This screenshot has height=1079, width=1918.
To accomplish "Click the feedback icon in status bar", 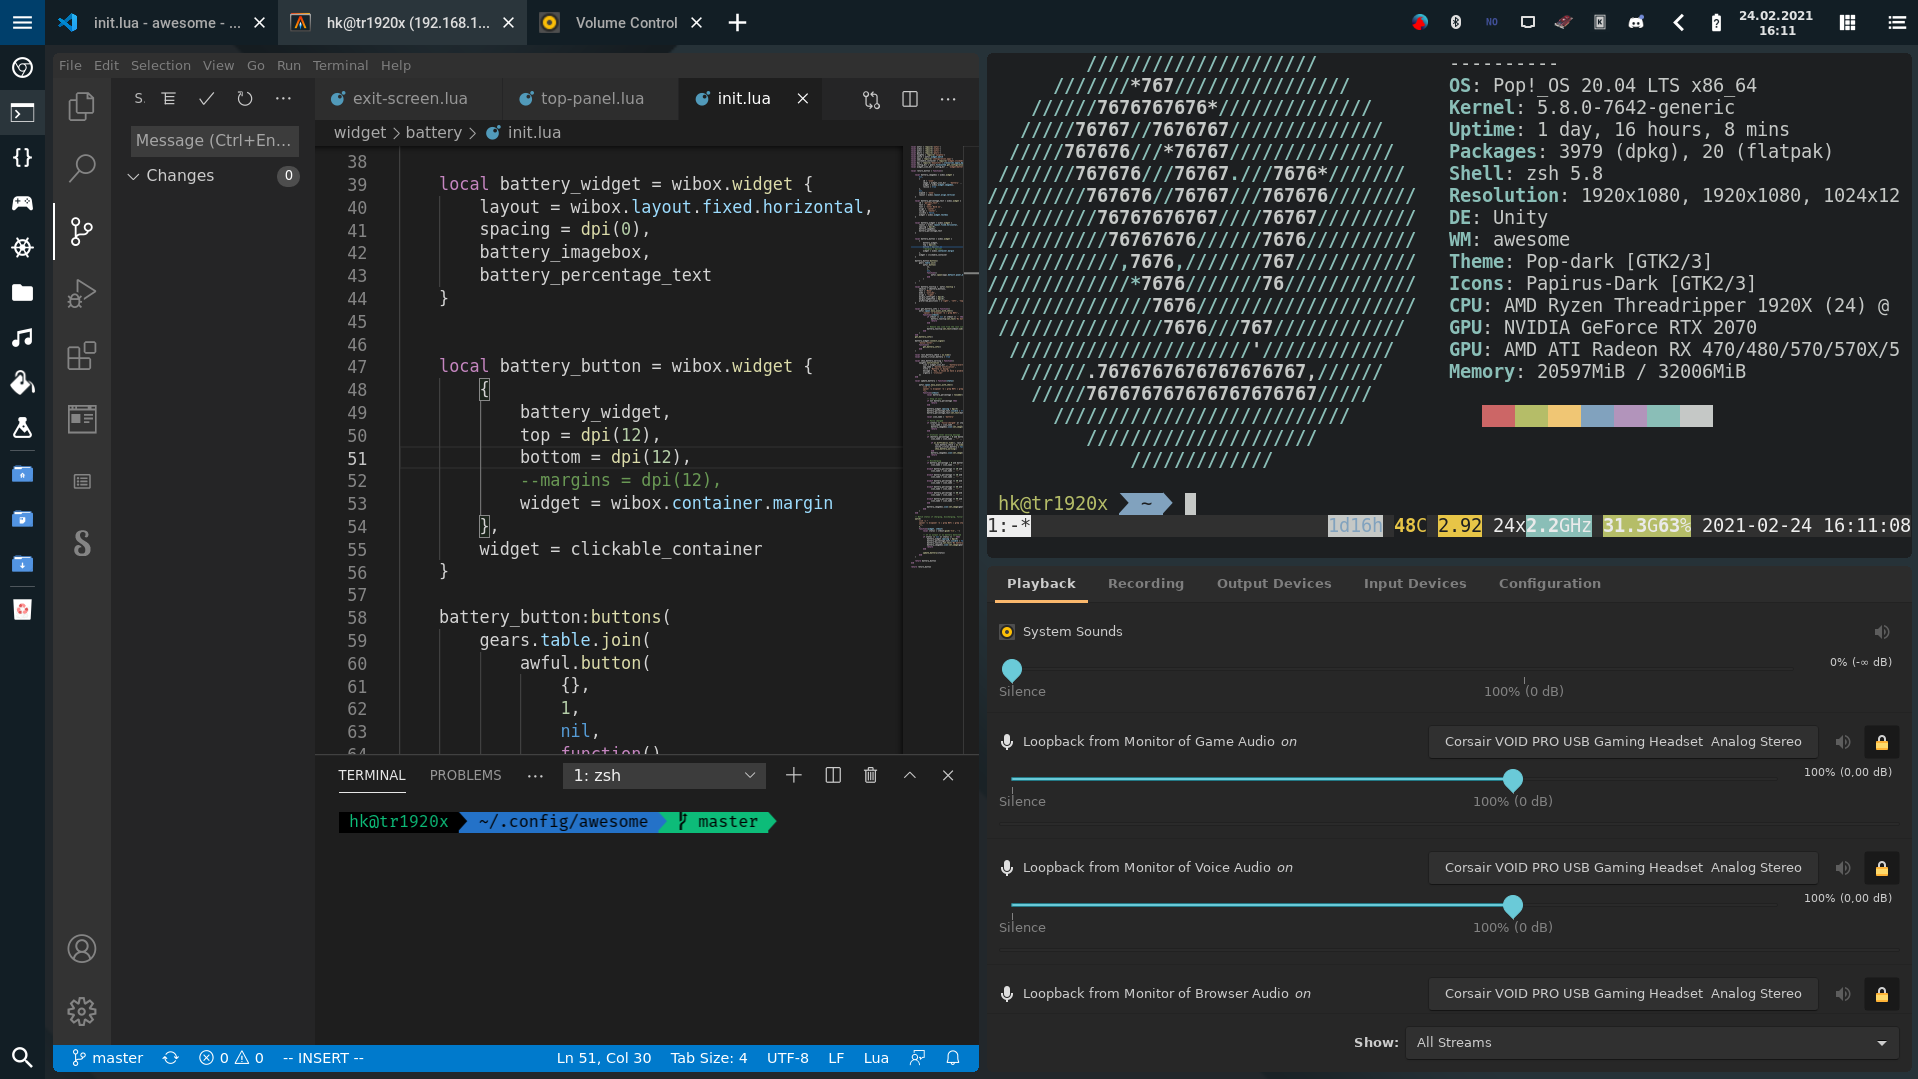I will [x=917, y=1058].
